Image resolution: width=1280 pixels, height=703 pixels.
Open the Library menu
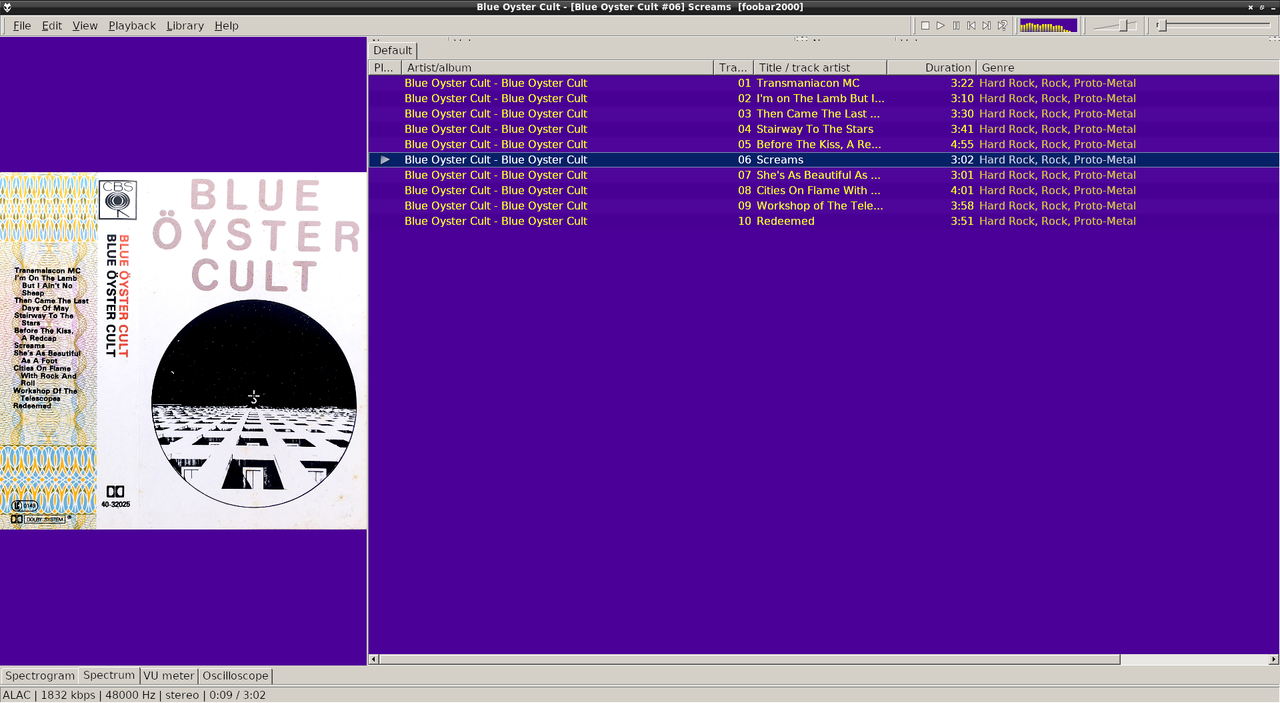click(x=185, y=25)
